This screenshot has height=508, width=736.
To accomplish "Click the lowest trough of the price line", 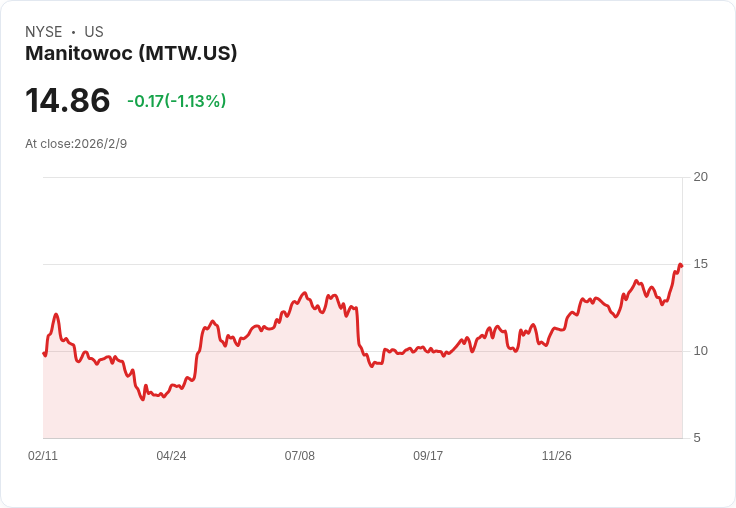I will (x=143, y=399).
